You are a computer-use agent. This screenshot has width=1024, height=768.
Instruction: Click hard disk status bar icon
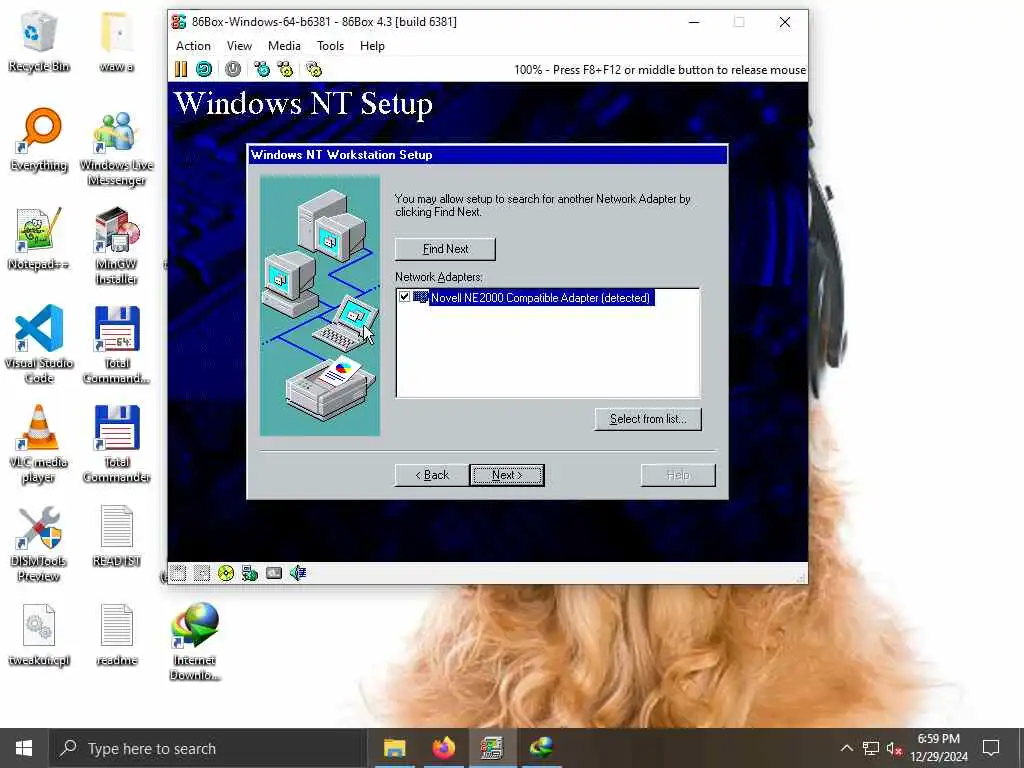point(274,573)
